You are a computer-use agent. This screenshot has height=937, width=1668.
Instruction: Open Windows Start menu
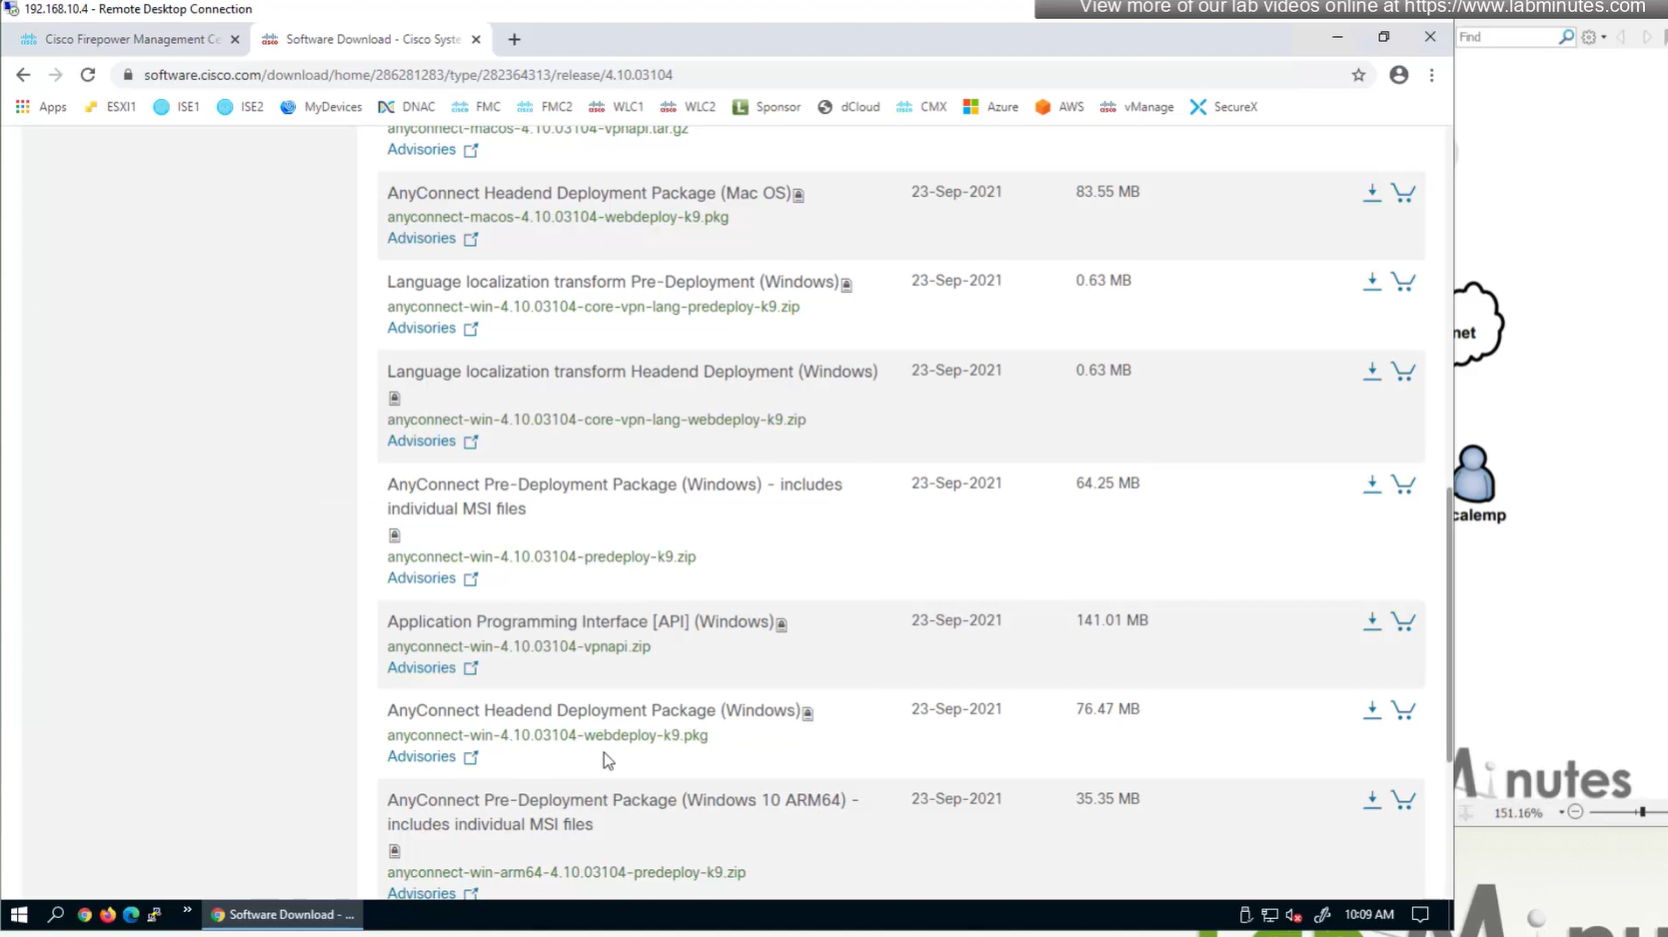click(19, 914)
